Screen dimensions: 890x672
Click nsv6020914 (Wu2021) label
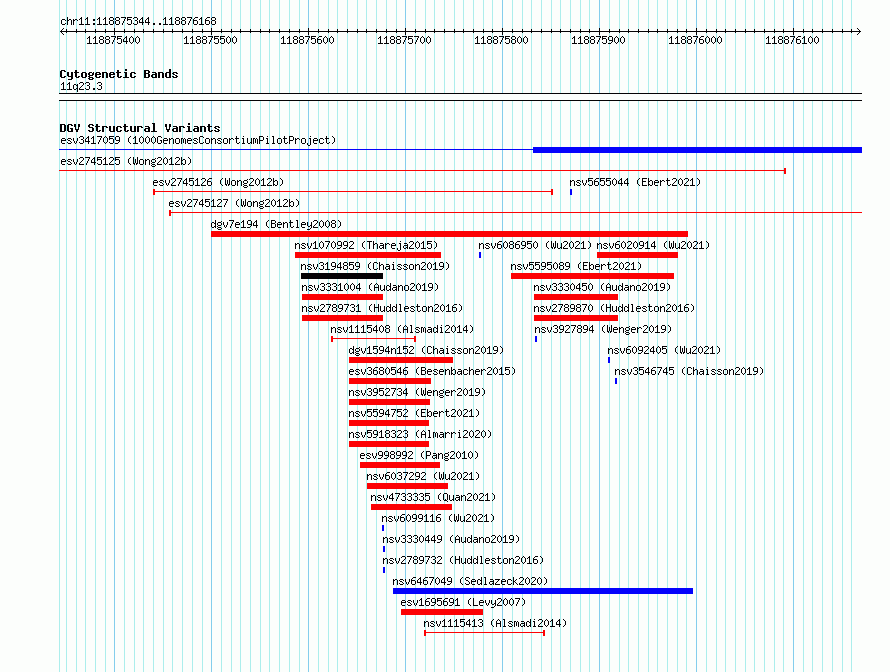coord(653,245)
